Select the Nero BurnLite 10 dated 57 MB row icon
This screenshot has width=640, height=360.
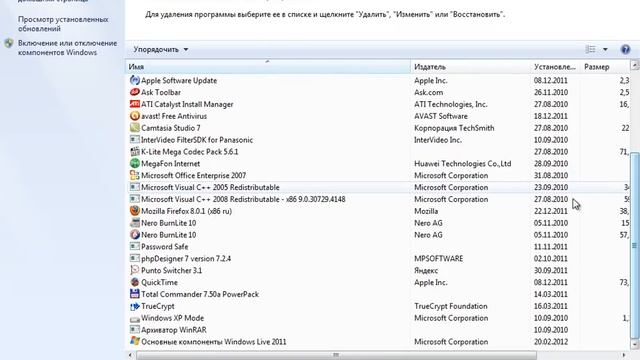point(134,235)
